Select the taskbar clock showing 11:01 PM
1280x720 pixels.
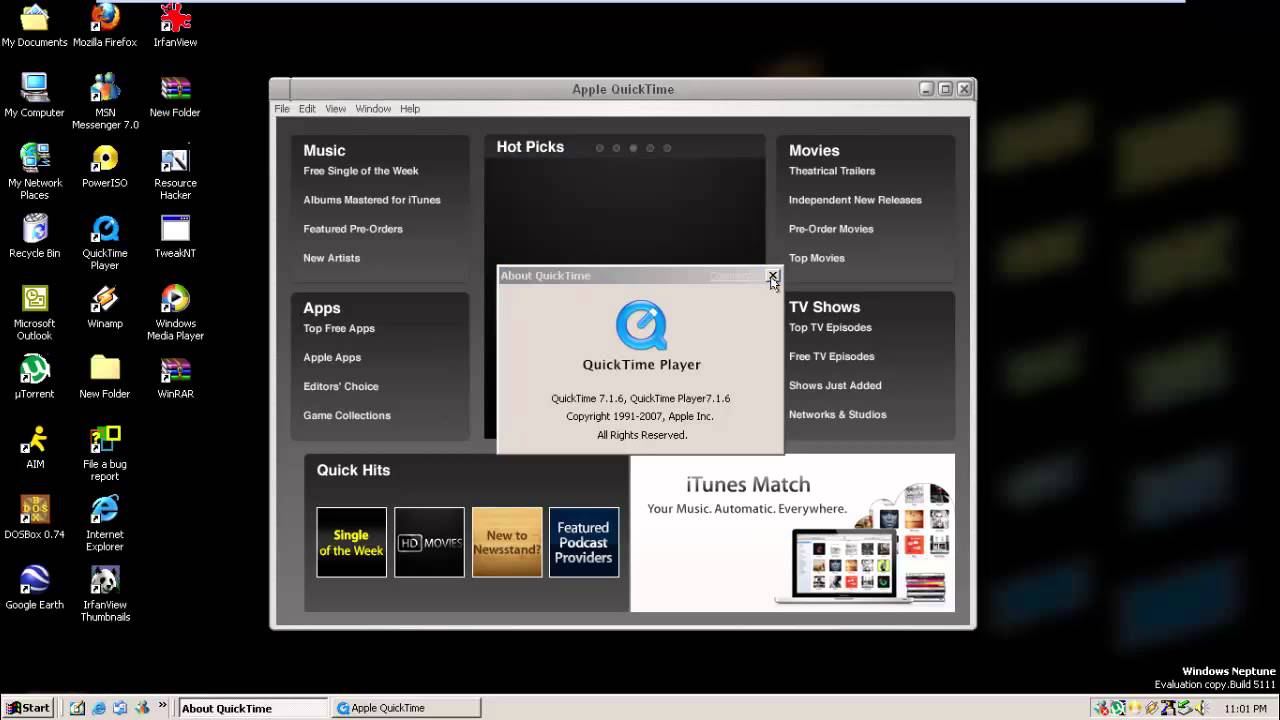click(x=1245, y=709)
